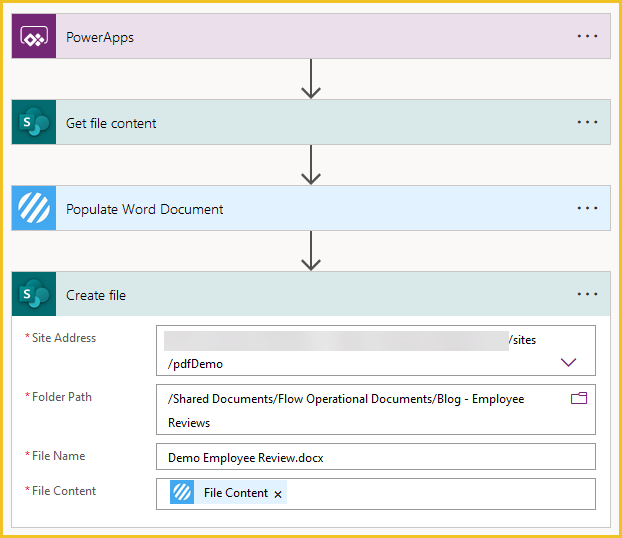
Task: Click the Site Address label
Action: pos(64,338)
